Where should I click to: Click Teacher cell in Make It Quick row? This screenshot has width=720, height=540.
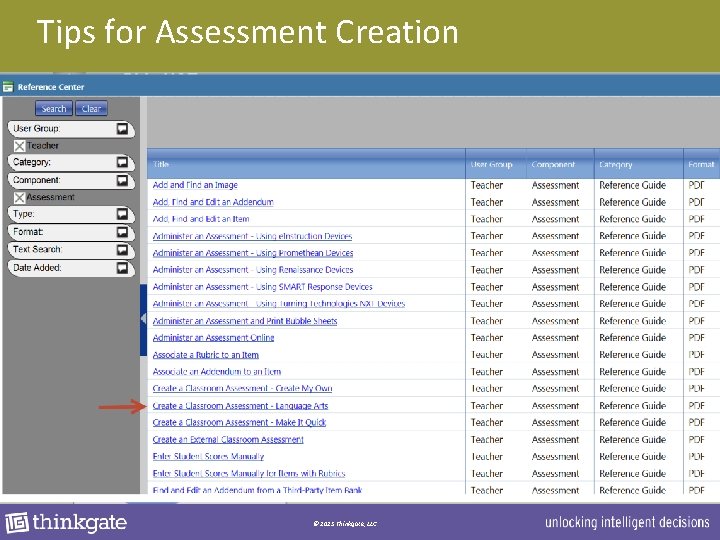tap(487, 422)
